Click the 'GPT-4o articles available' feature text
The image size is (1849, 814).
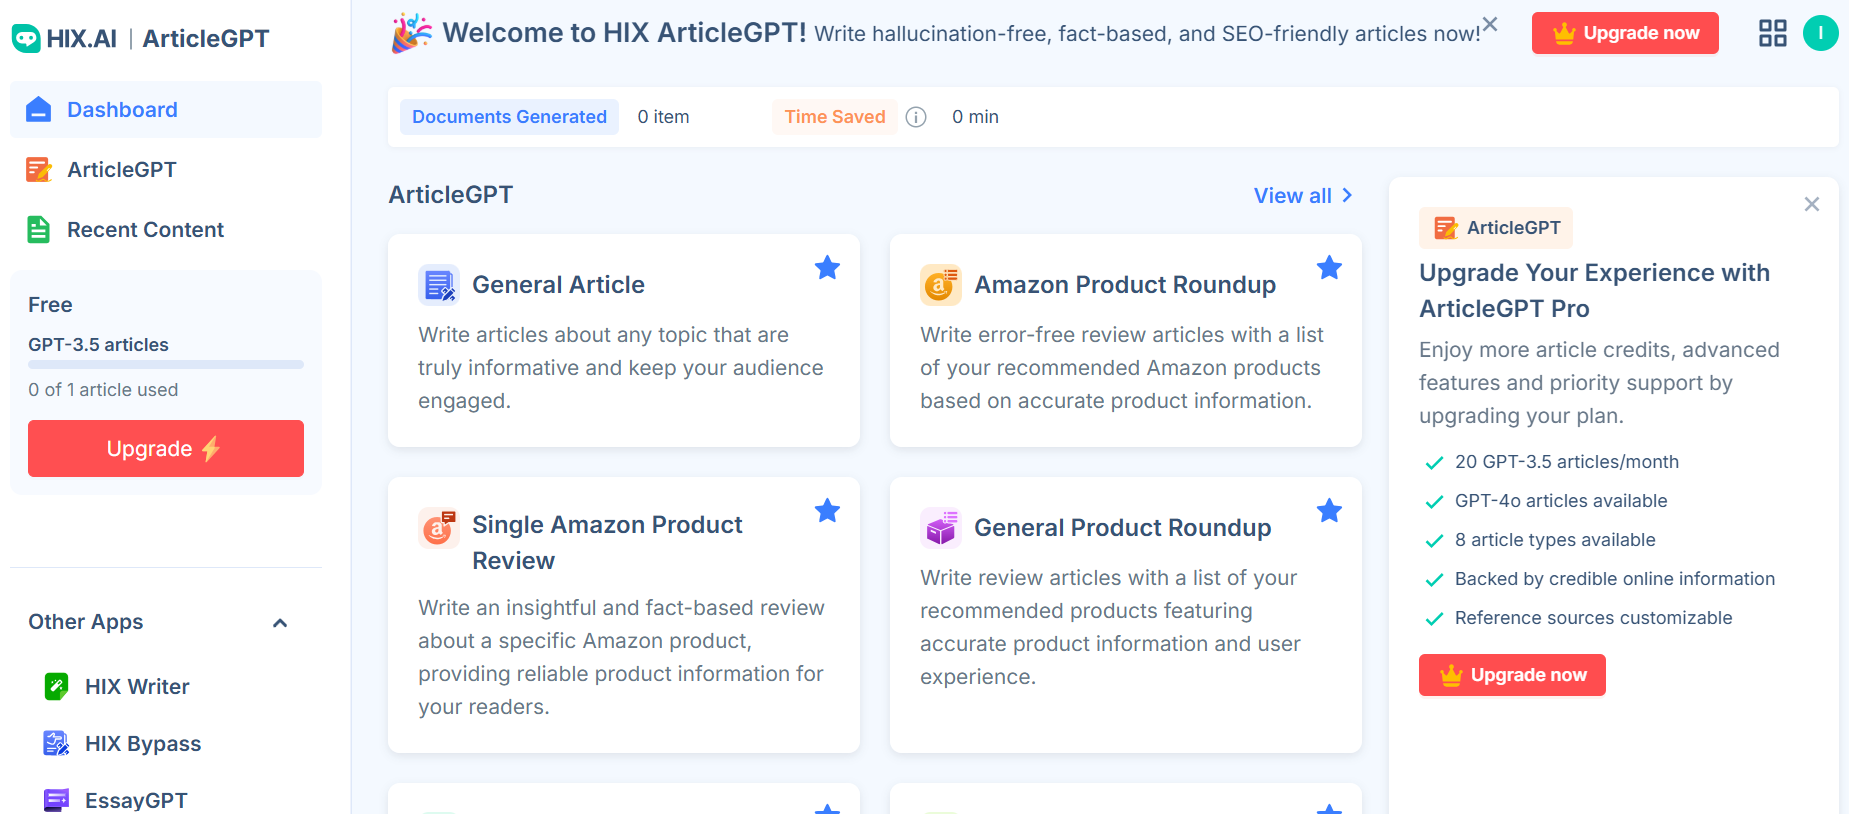coord(1561,501)
